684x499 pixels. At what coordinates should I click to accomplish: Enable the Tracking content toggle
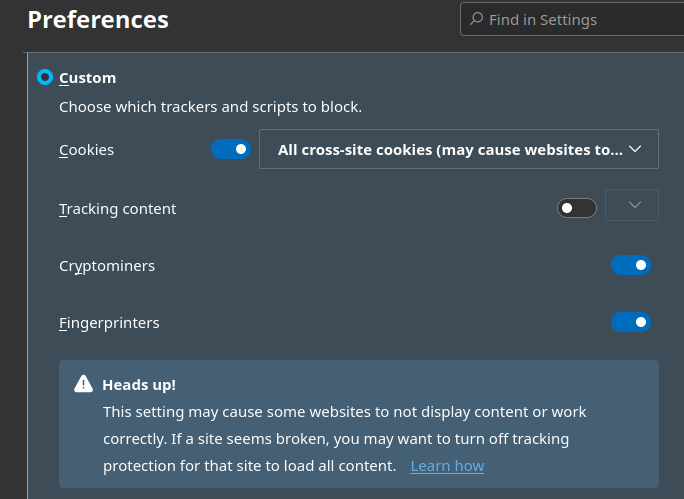[576, 208]
